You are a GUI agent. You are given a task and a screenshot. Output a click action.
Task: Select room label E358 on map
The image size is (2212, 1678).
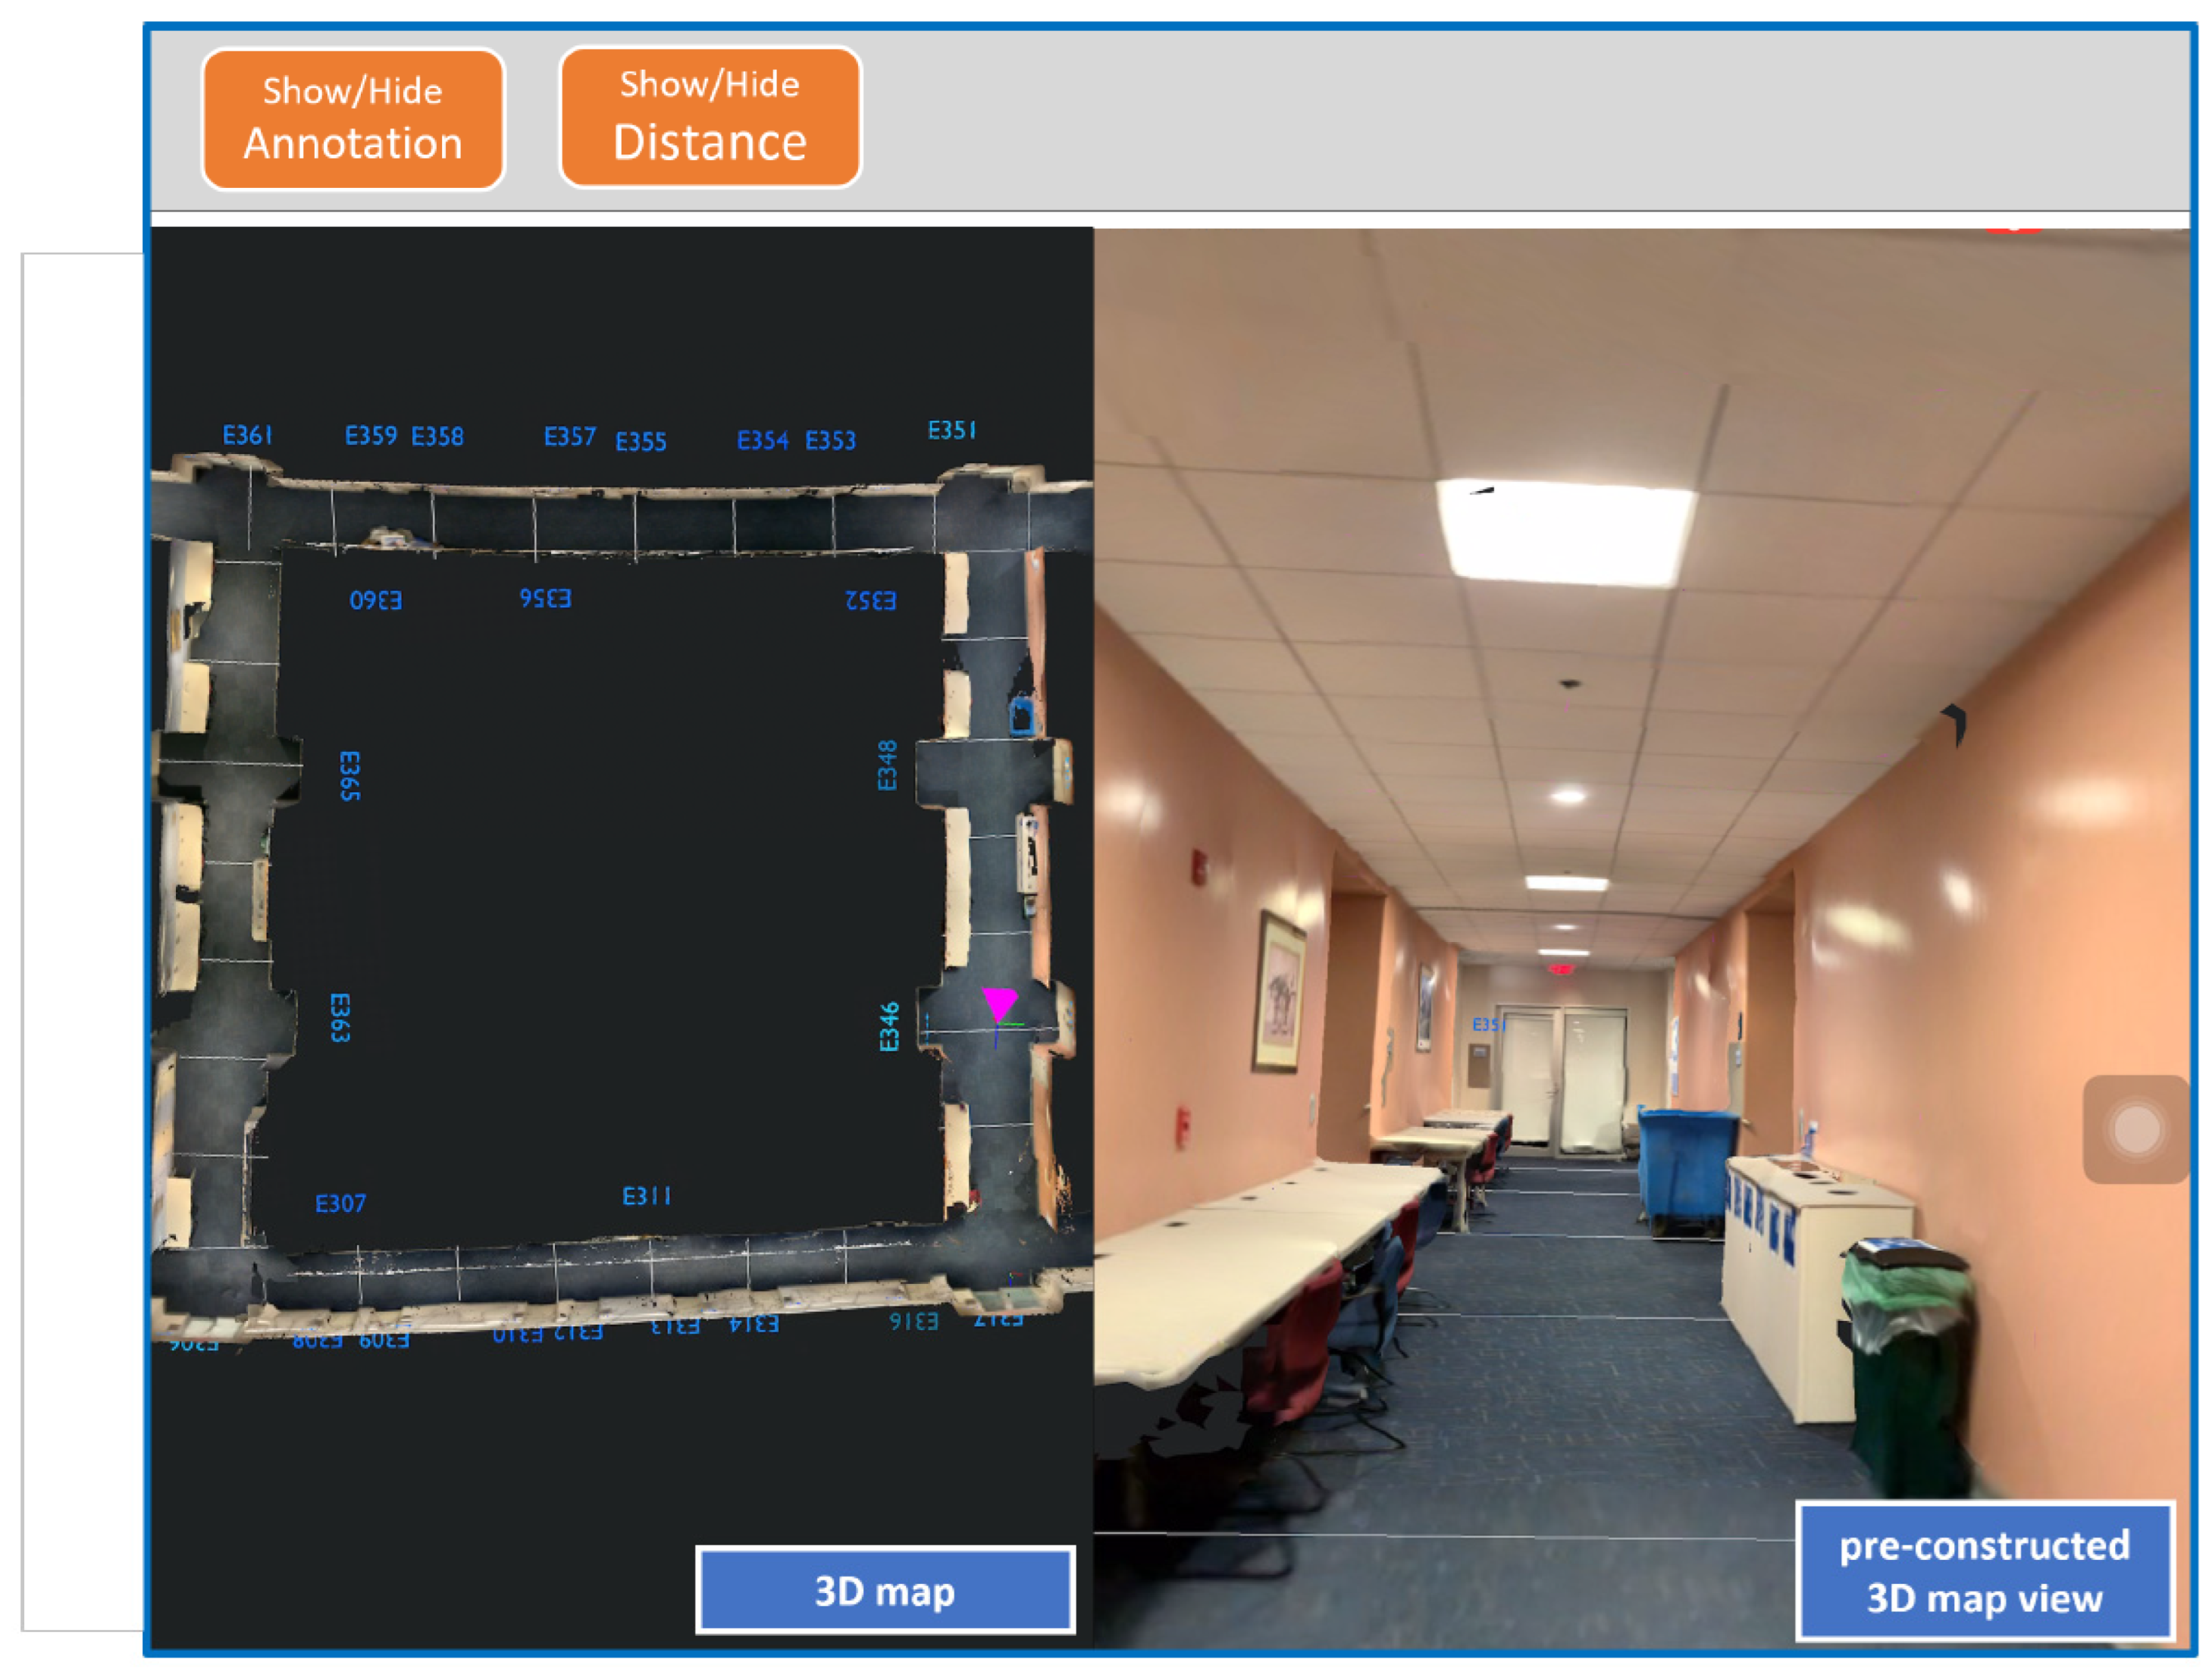point(437,436)
